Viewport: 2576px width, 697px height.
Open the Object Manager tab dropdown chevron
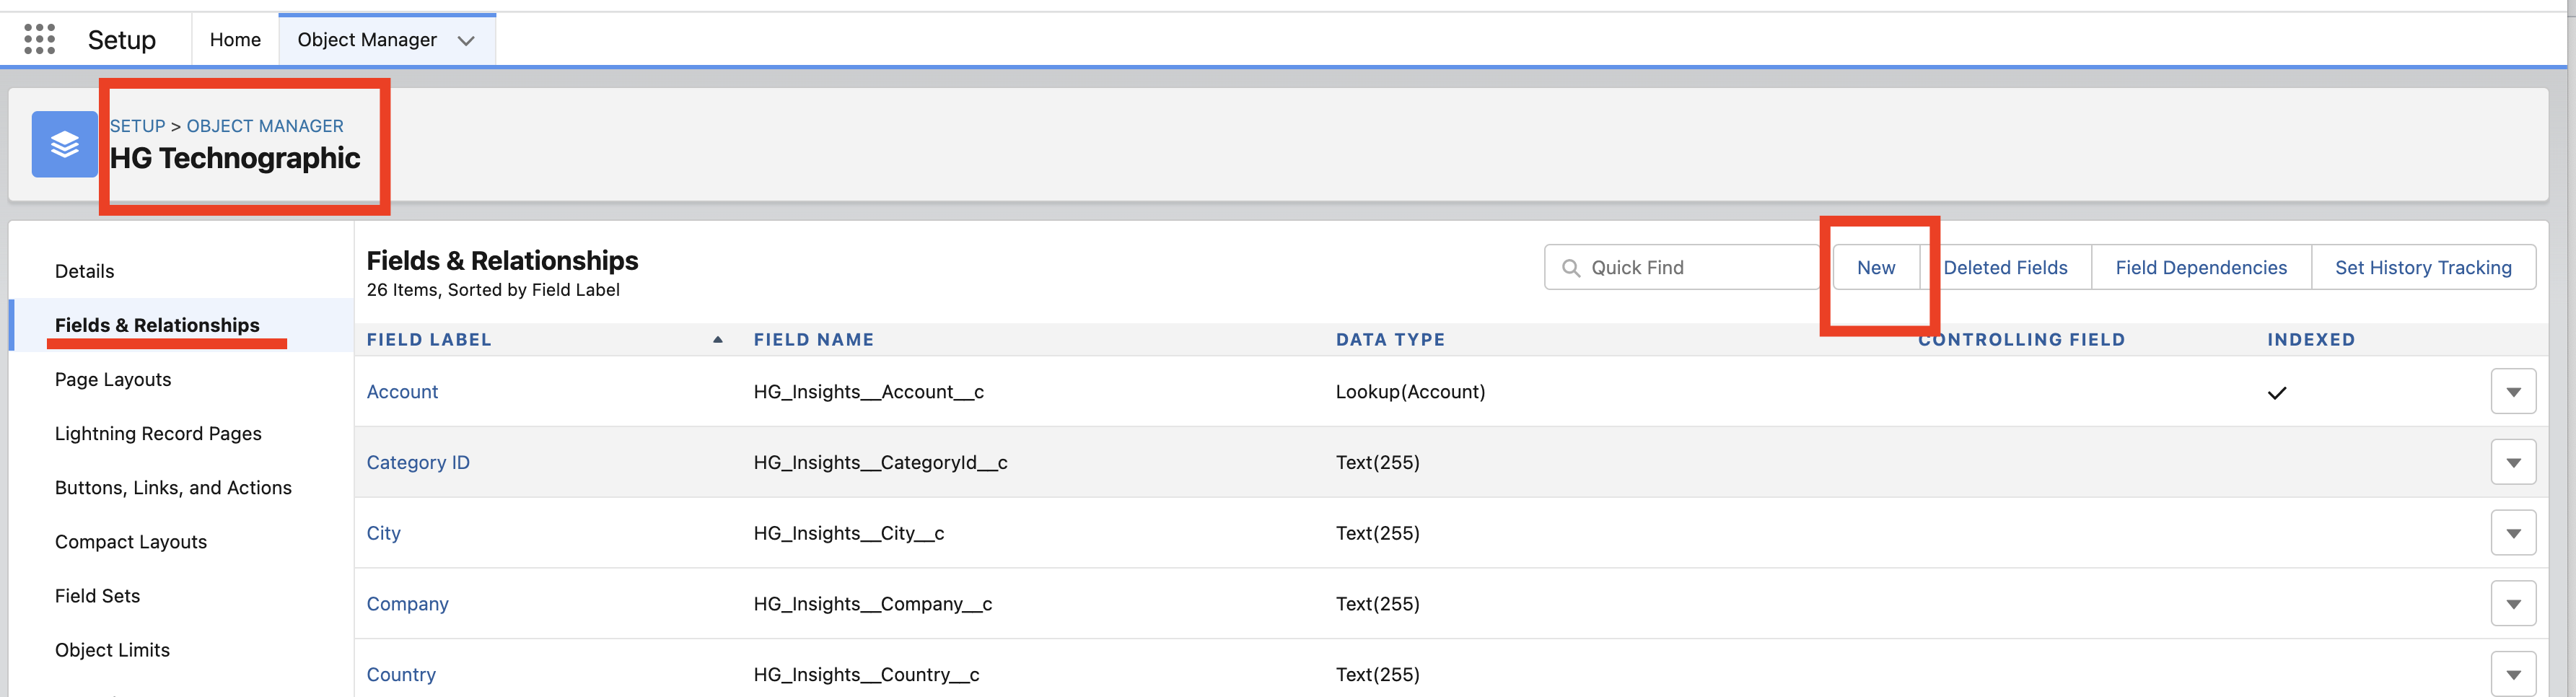[465, 41]
